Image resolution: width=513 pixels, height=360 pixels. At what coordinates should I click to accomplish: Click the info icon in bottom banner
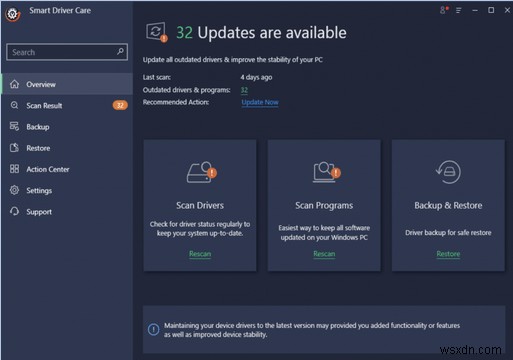[x=153, y=330]
